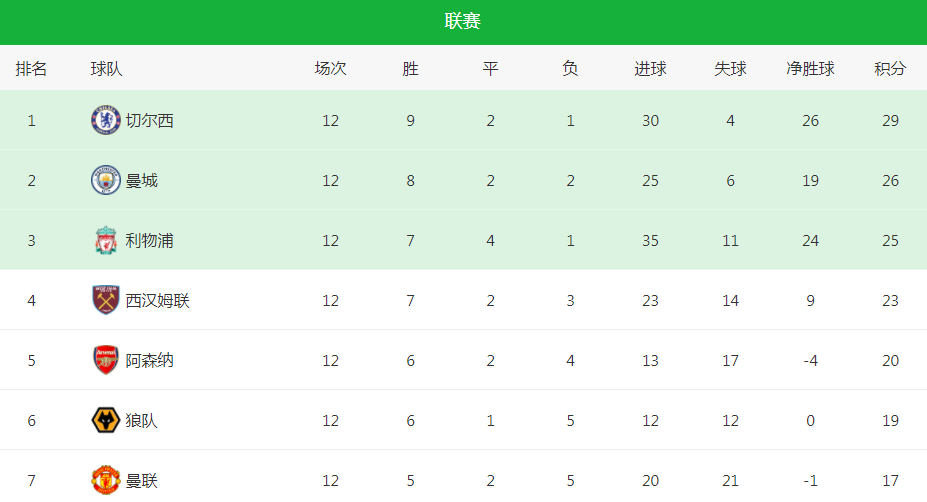Select the 西汉姆联 team name
The height and width of the screenshot is (502, 927).
[157, 300]
